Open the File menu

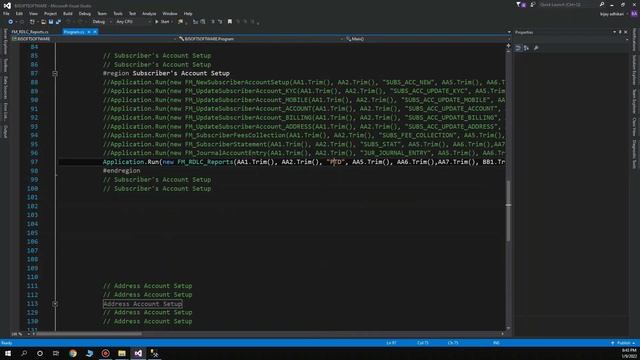click(6, 13)
